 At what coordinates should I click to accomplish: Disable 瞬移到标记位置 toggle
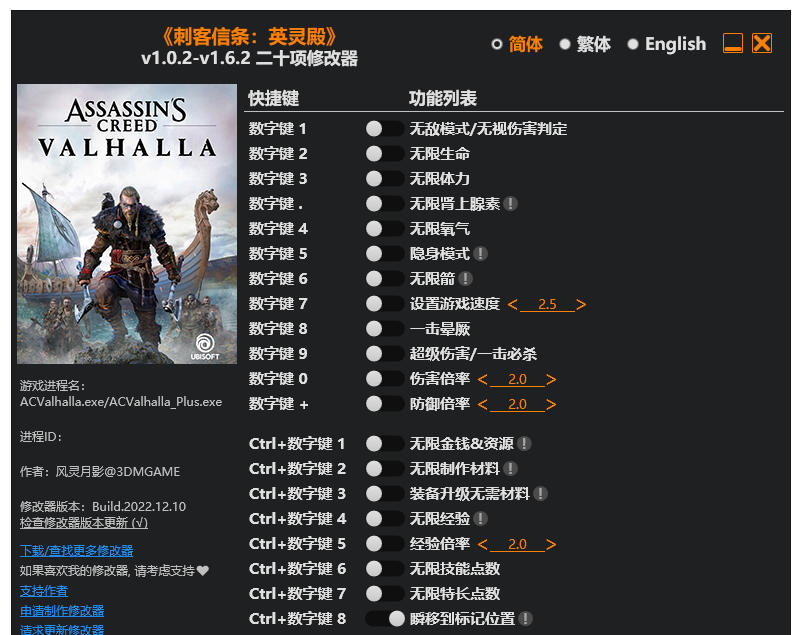coord(385,619)
